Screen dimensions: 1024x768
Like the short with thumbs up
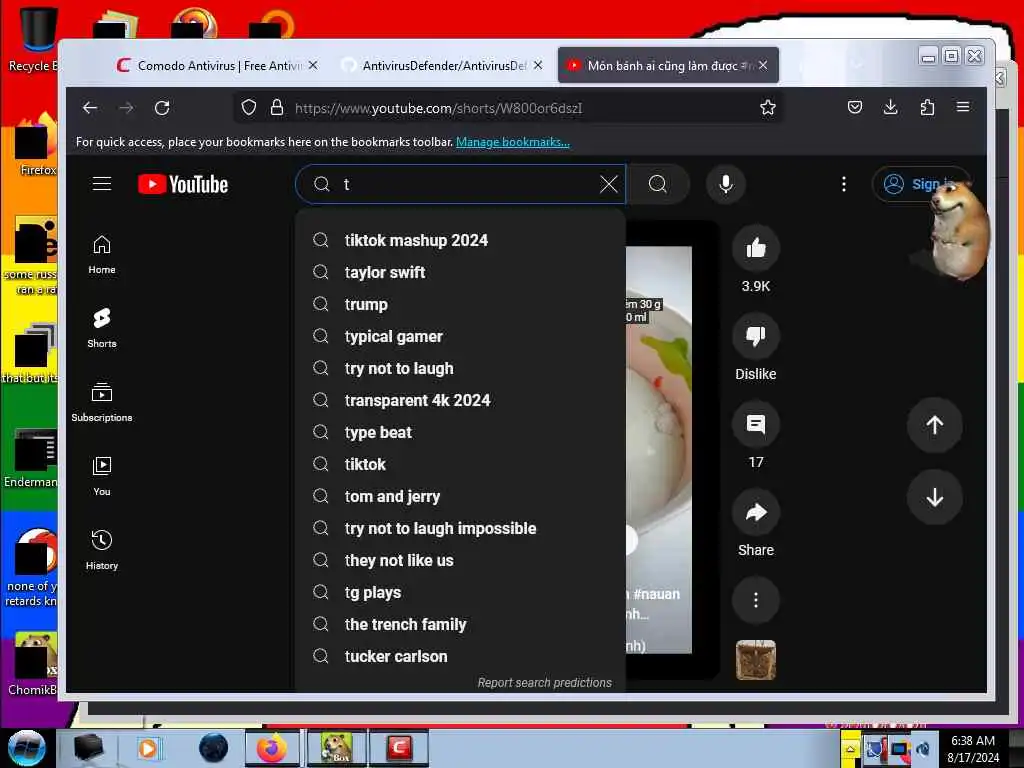pyautogui.click(x=756, y=249)
